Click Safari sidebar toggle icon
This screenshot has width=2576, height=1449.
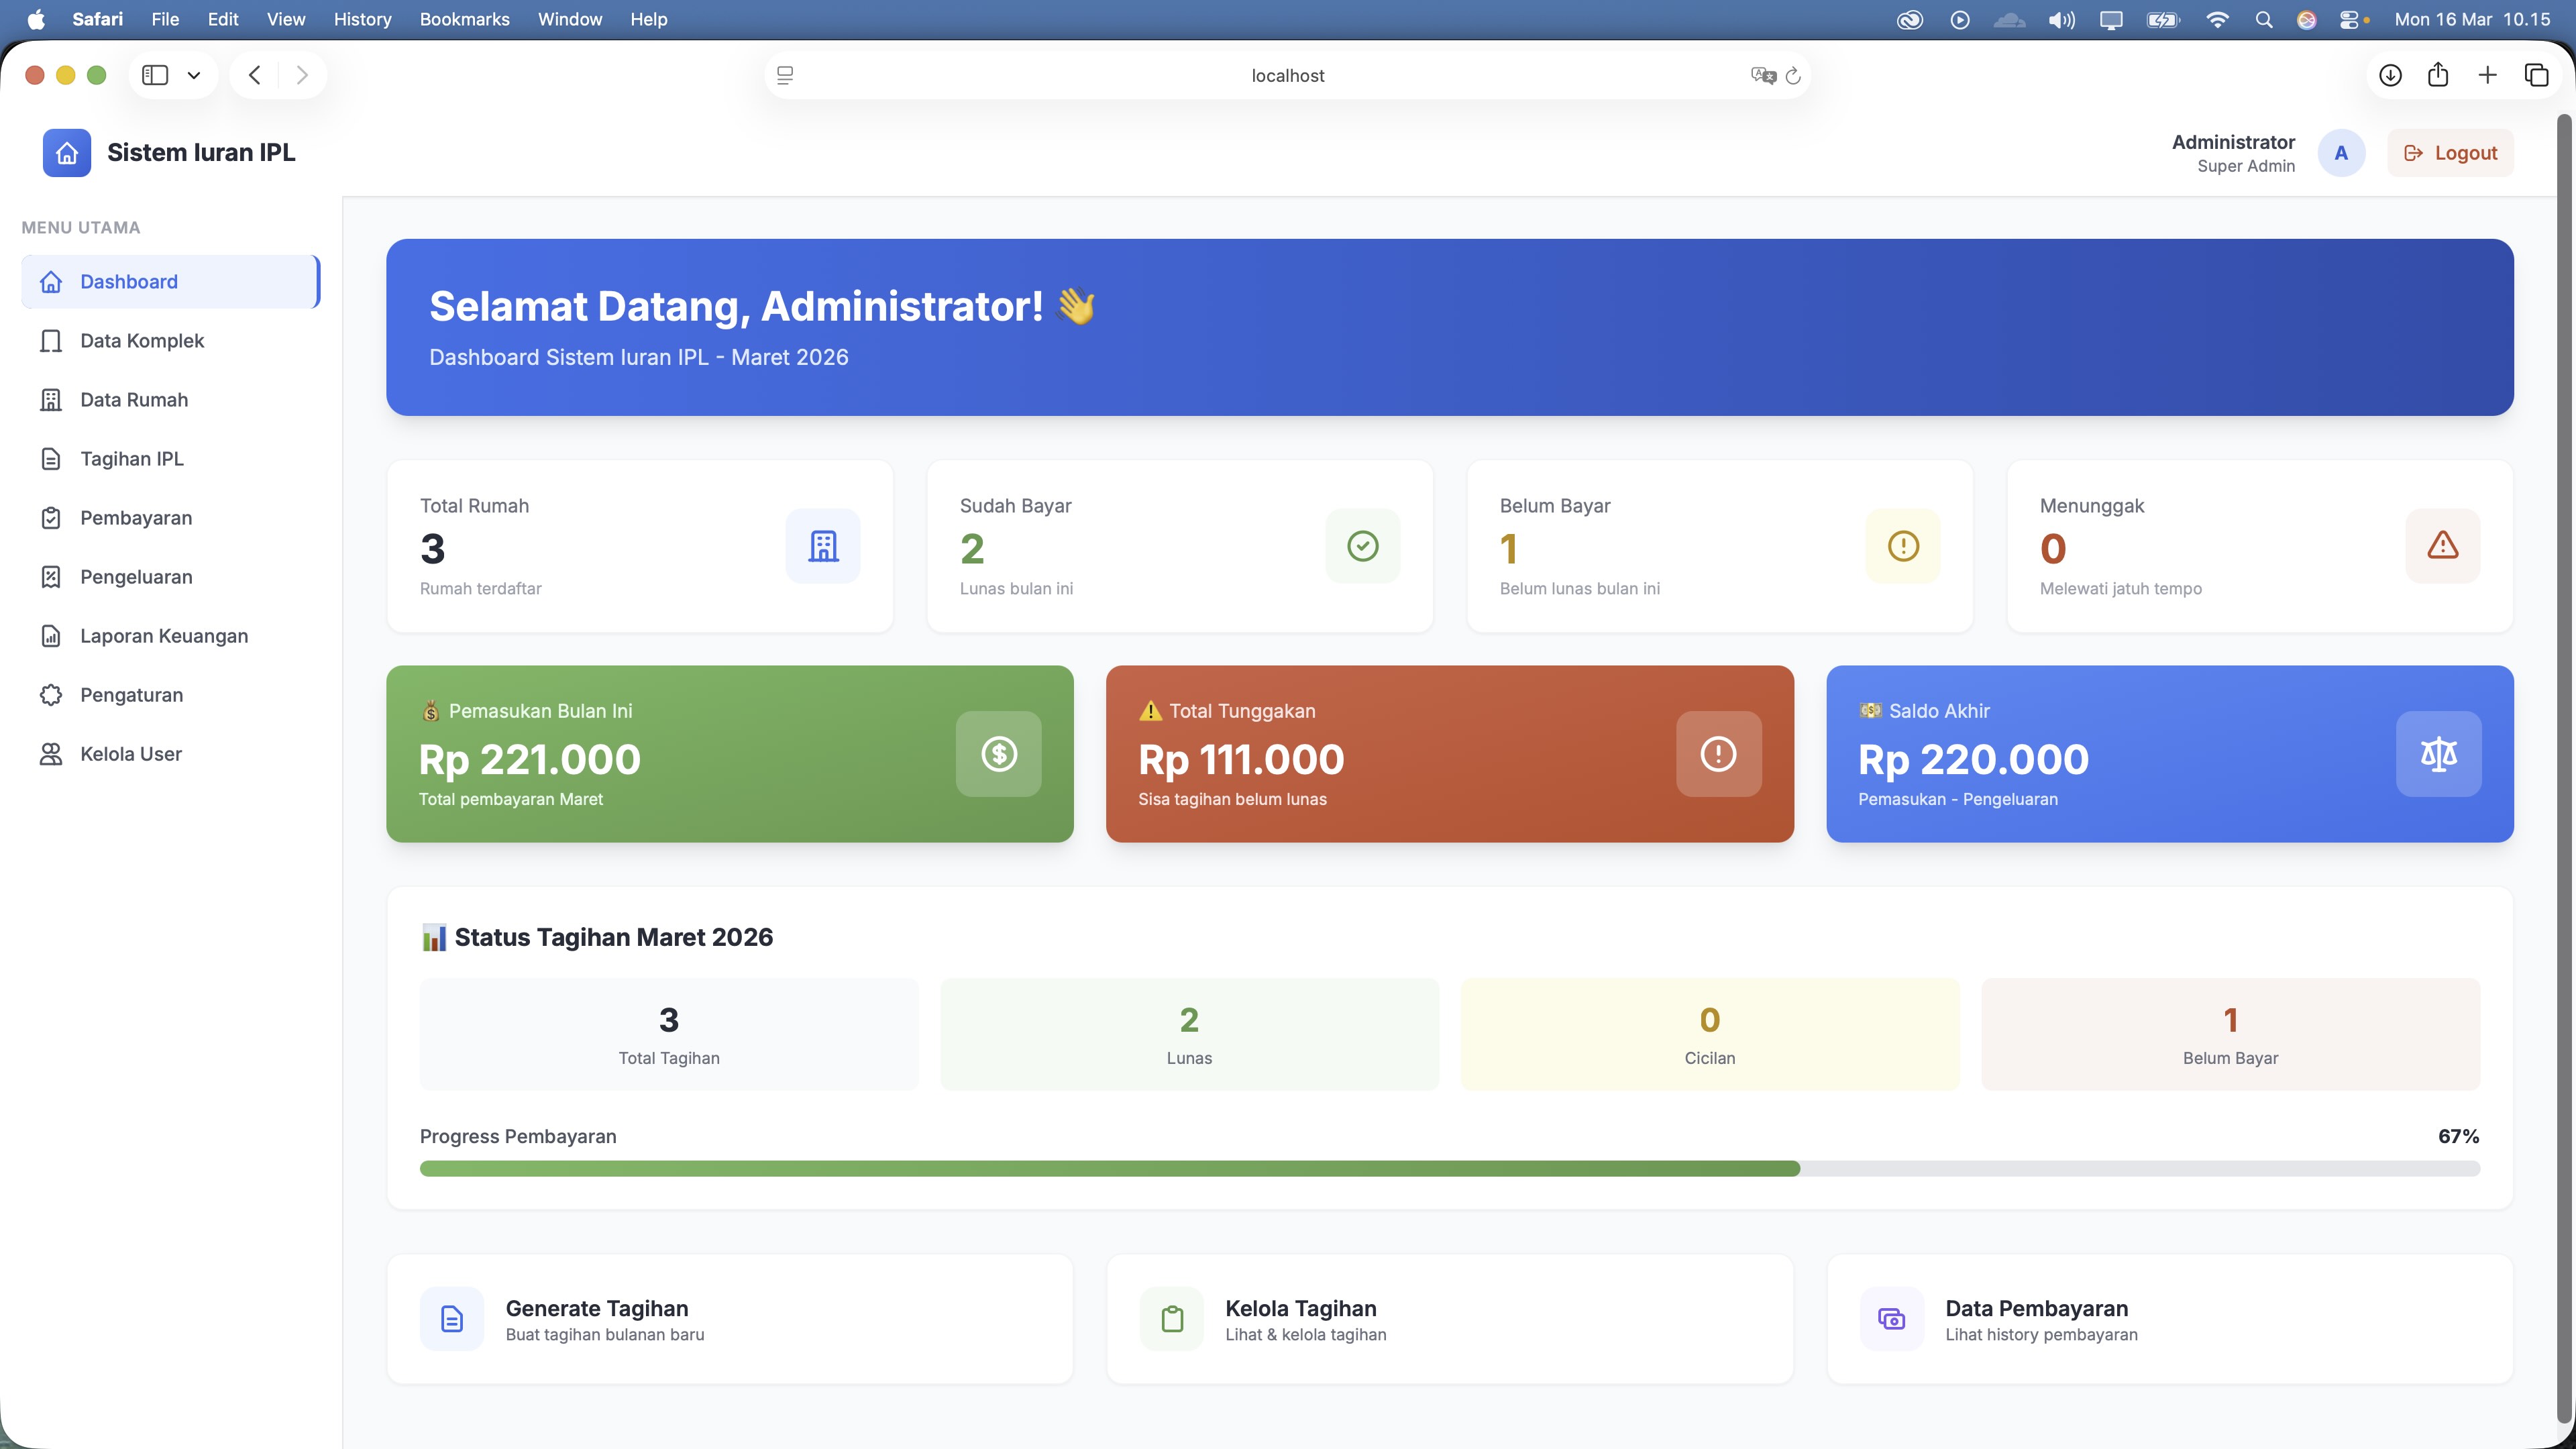pyautogui.click(x=155, y=75)
